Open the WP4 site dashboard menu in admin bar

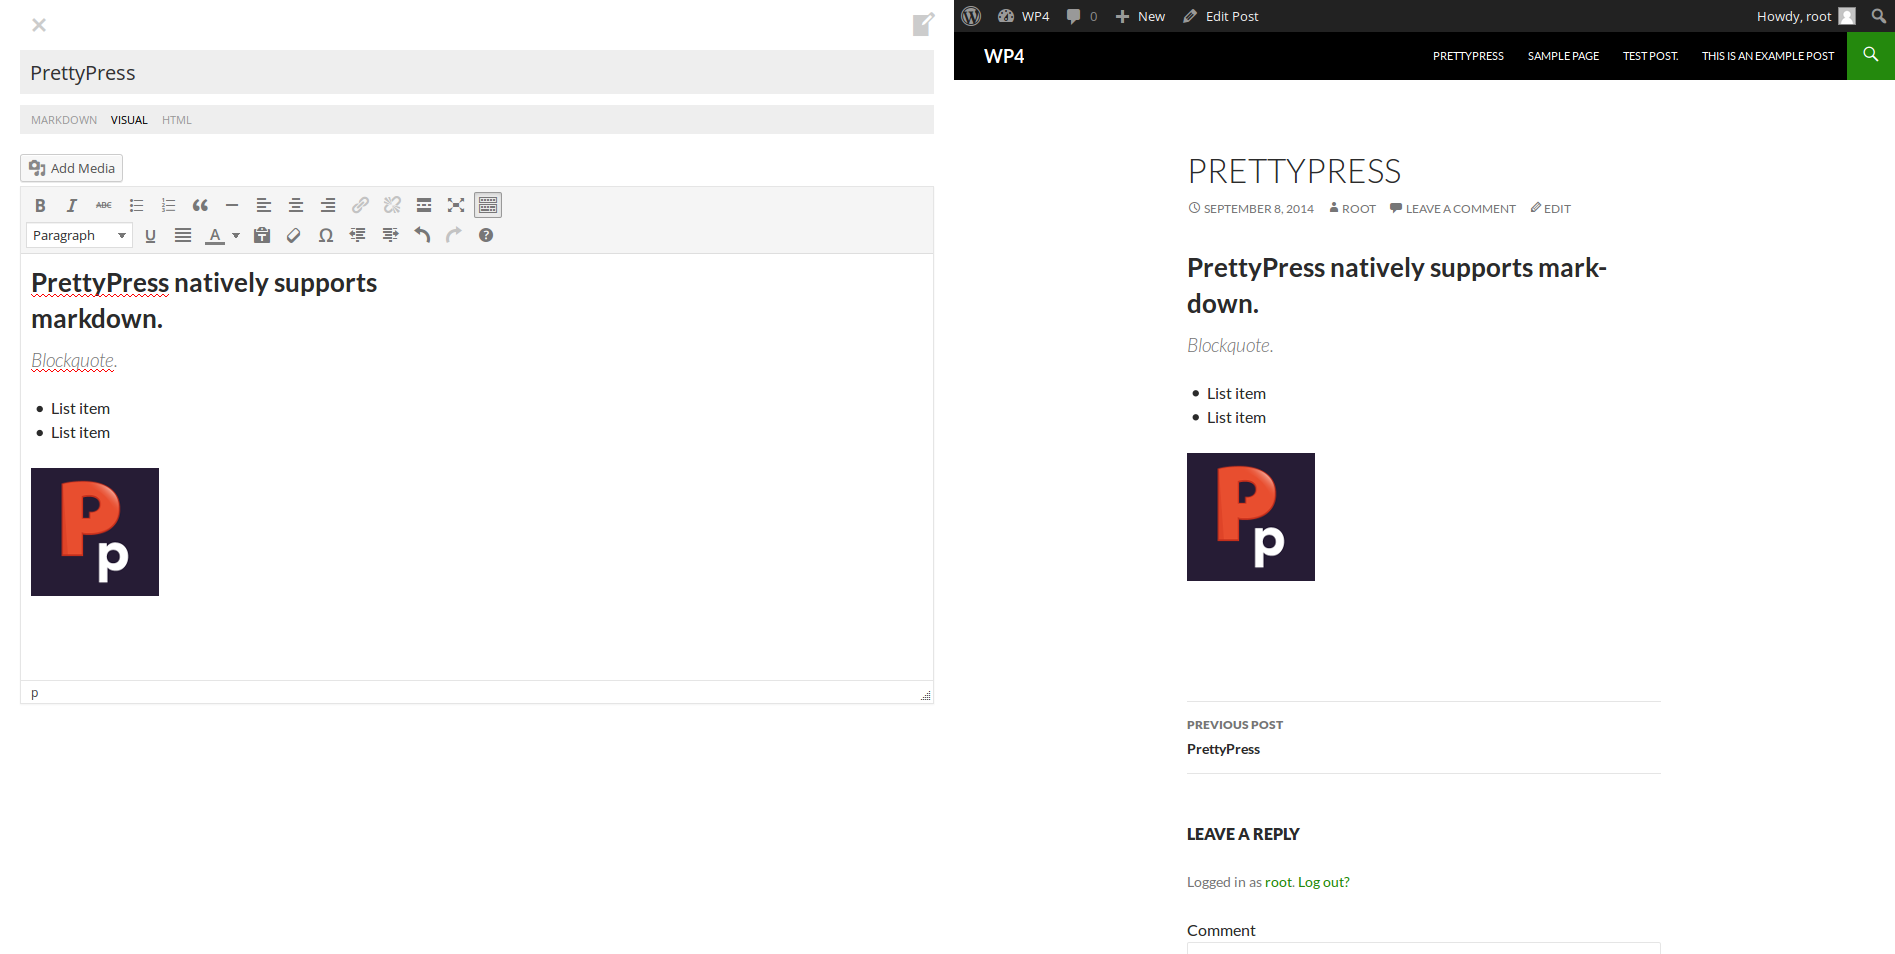pos(1024,16)
